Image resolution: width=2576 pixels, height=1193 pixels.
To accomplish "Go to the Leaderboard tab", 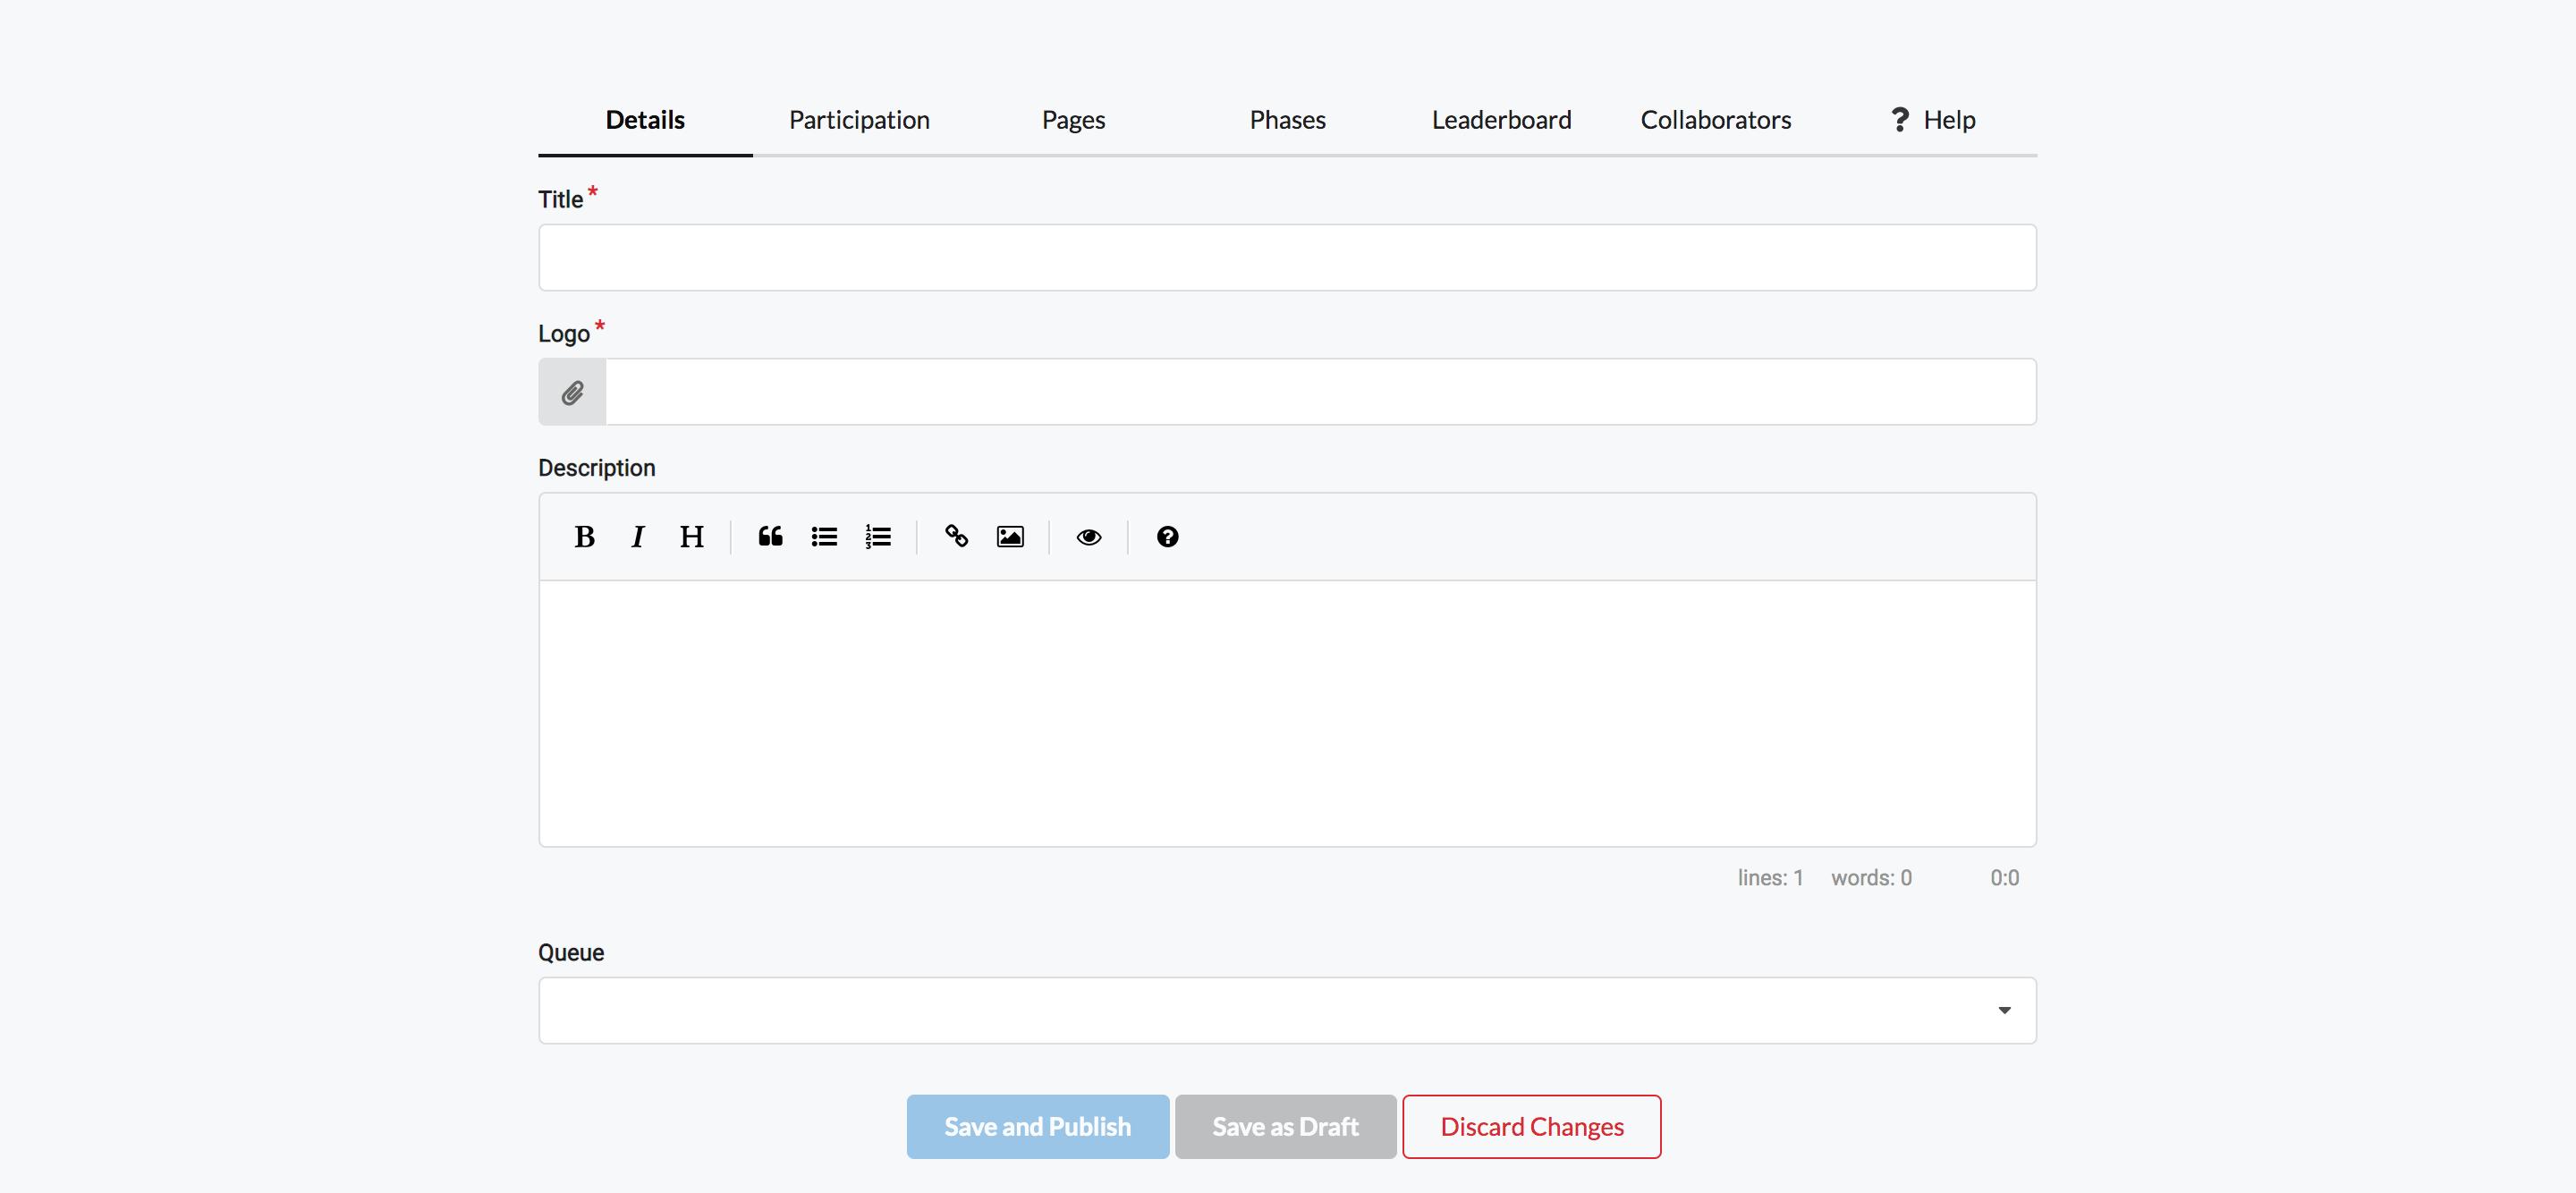I will (x=1501, y=120).
